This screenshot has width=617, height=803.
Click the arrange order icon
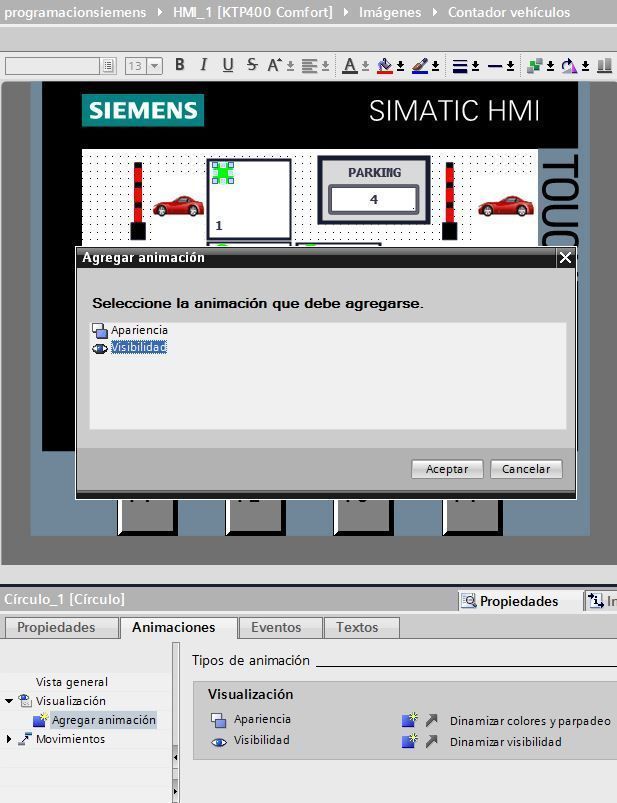point(535,66)
